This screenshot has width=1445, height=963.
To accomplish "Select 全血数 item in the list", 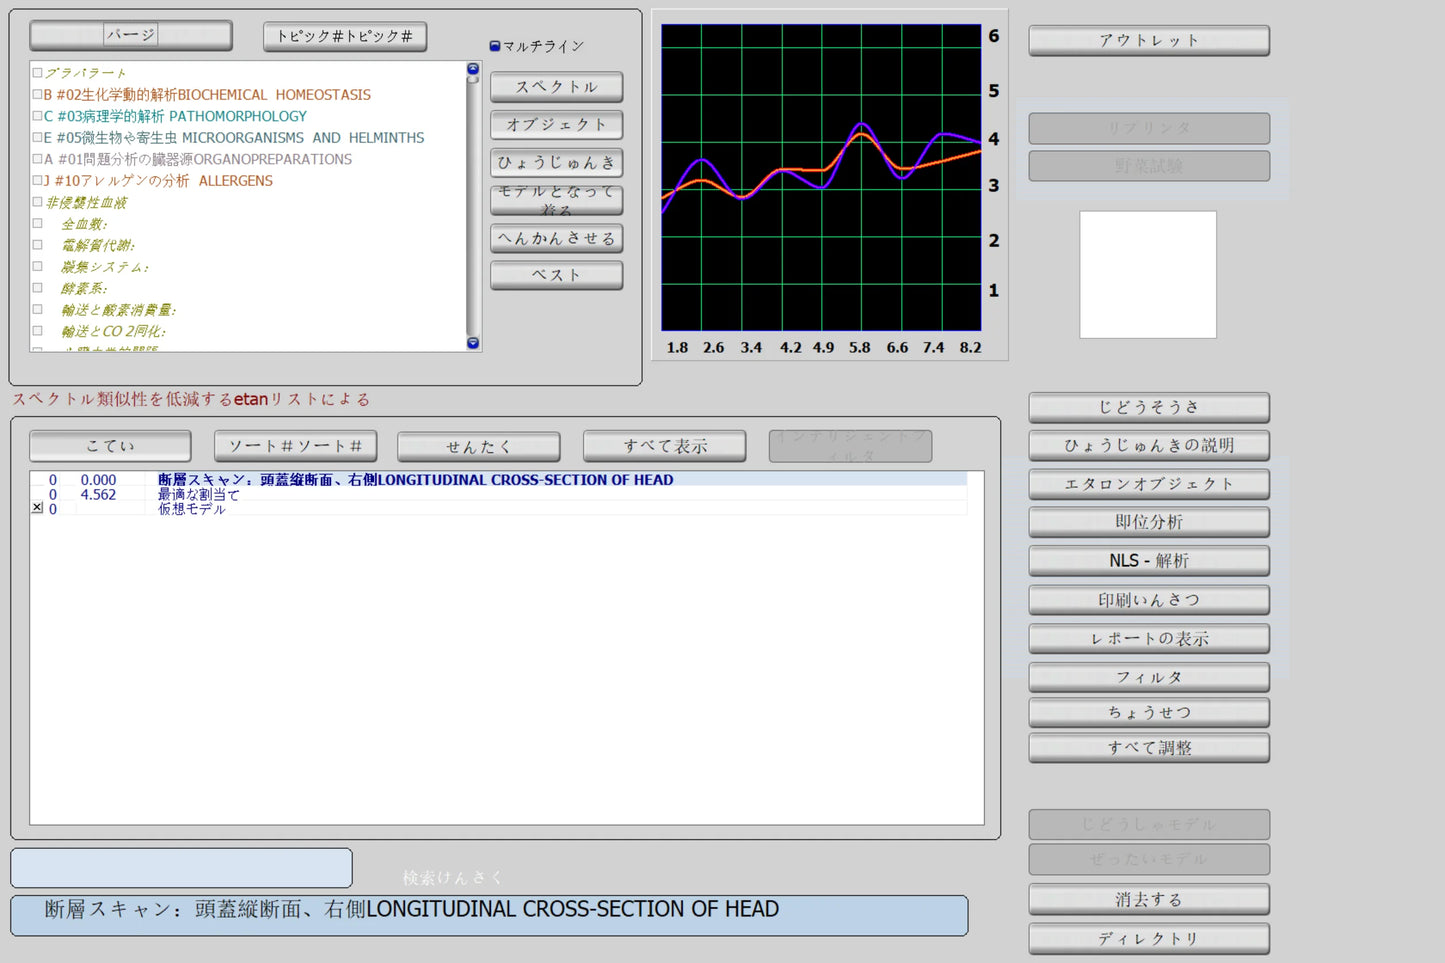I will (84, 224).
